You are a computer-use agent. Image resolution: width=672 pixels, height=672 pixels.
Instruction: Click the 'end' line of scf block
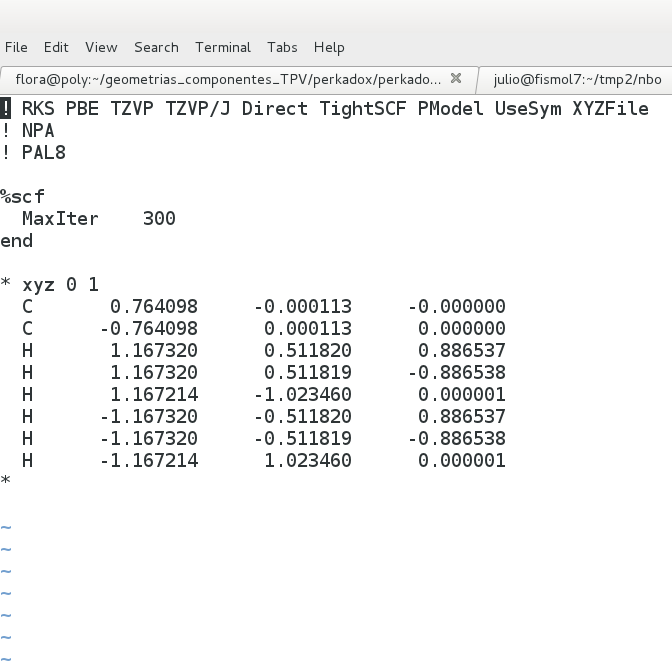point(17,241)
